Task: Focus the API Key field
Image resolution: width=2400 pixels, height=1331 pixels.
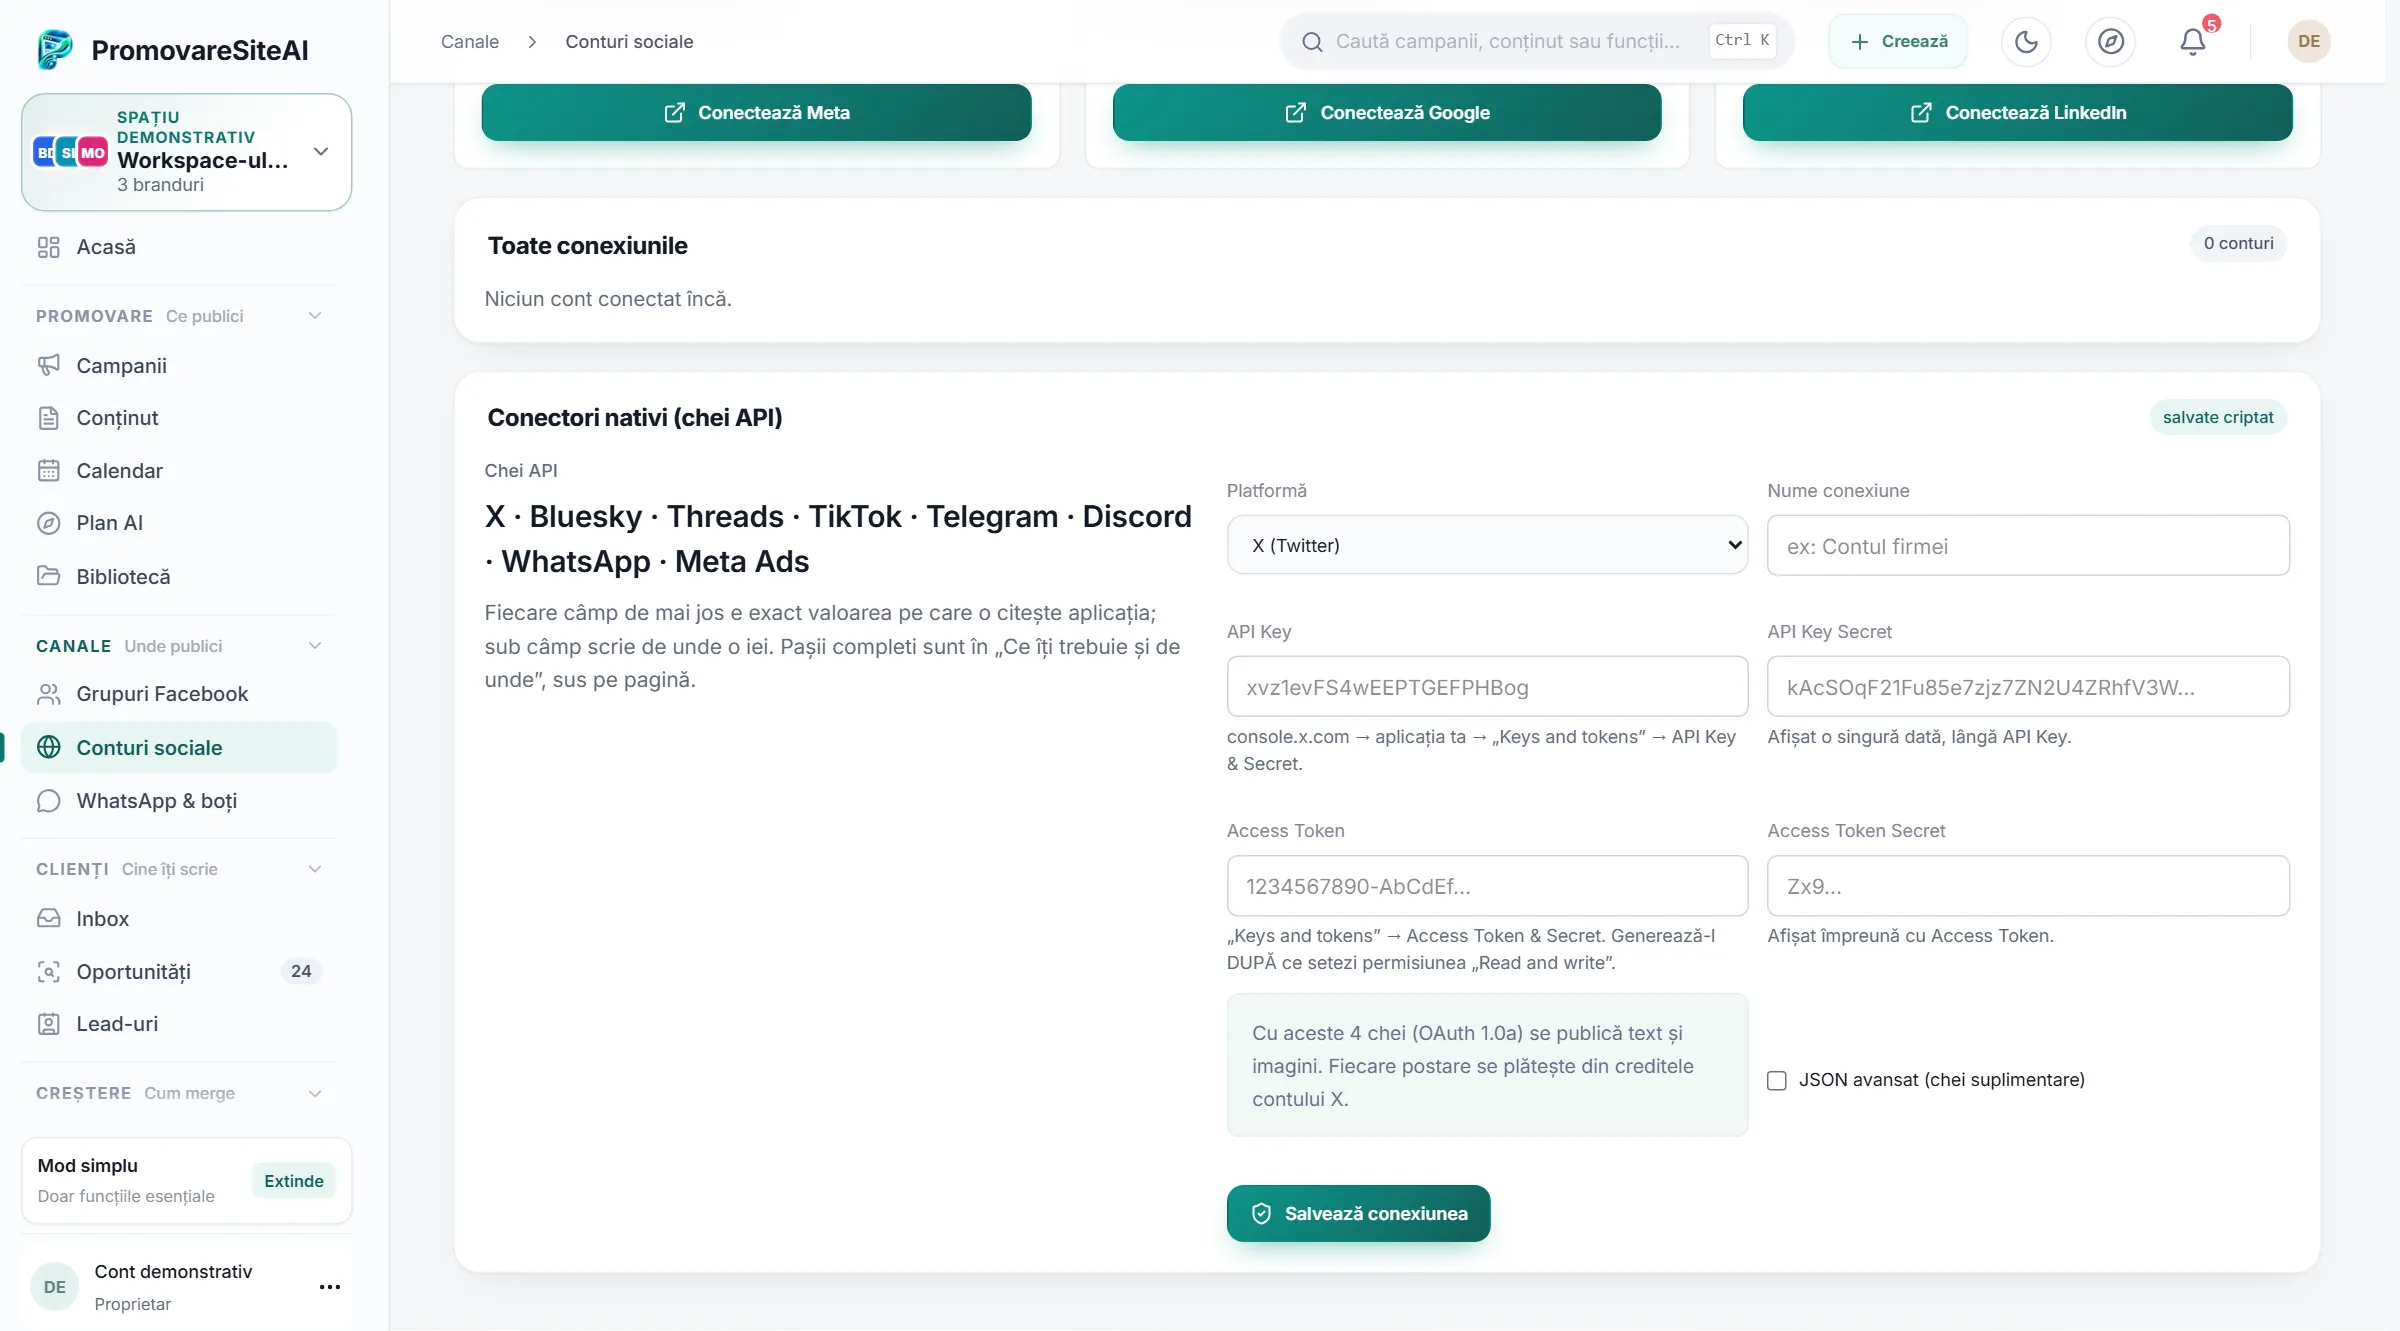Action: click(x=1487, y=686)
